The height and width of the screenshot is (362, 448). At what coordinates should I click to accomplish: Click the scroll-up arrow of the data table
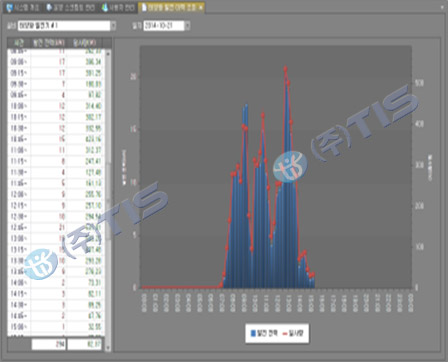click(x=108, y=53)
